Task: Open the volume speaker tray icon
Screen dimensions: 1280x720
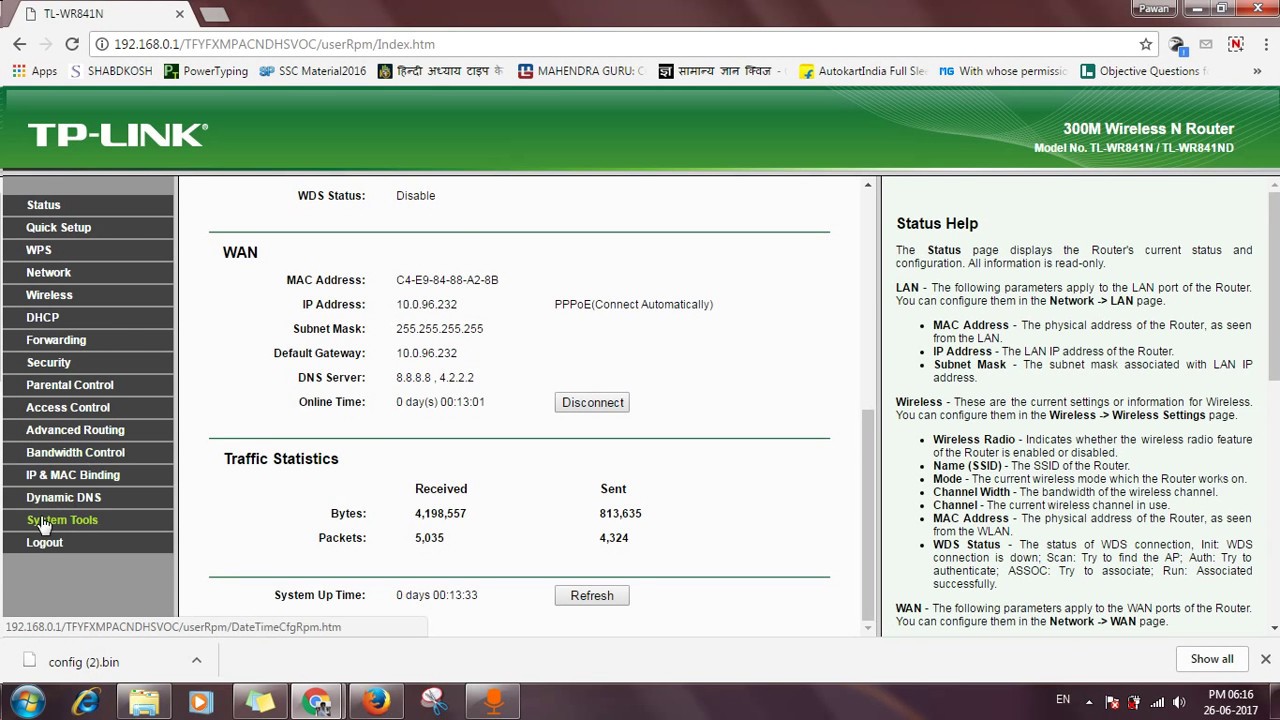Action: pyautogui.click(x=1179, y=702)
